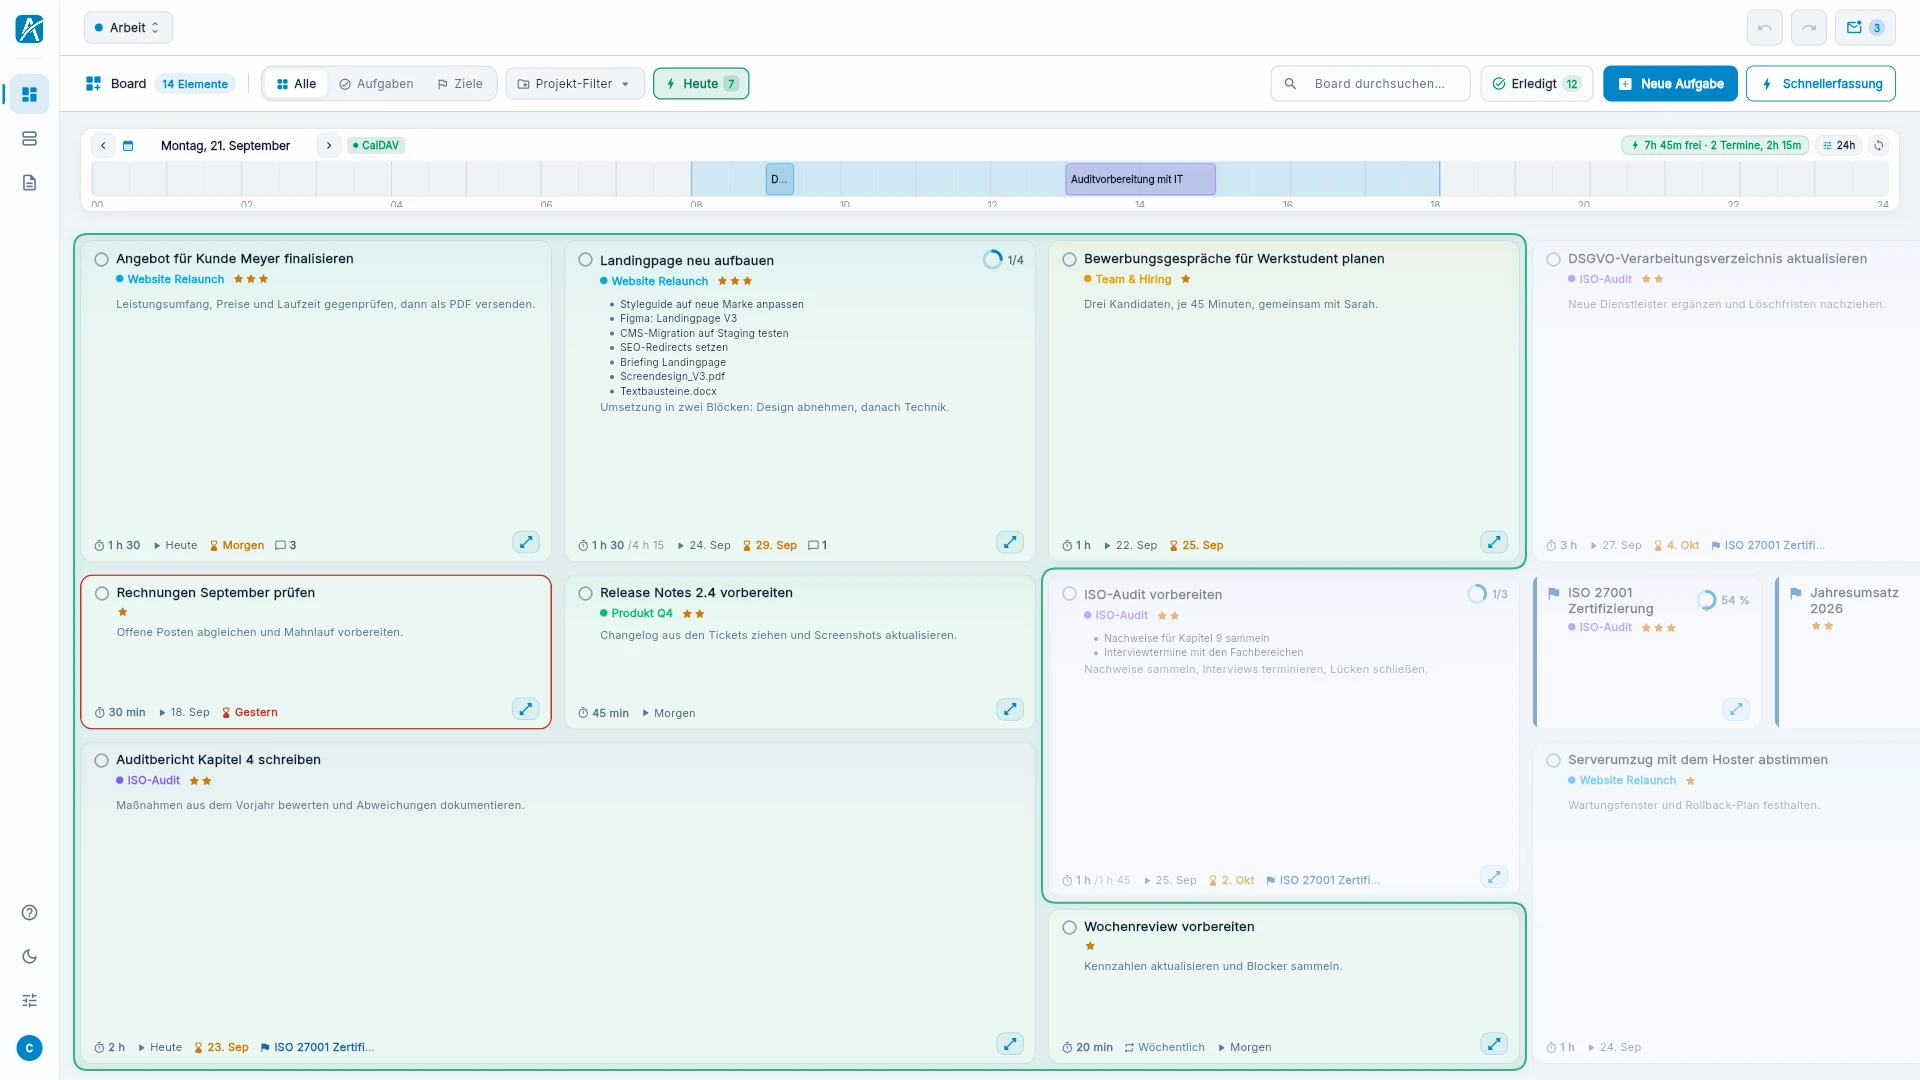1920x1080 pixels.
Task: Check off Rechnungen September prüfen
Action: 102,593
